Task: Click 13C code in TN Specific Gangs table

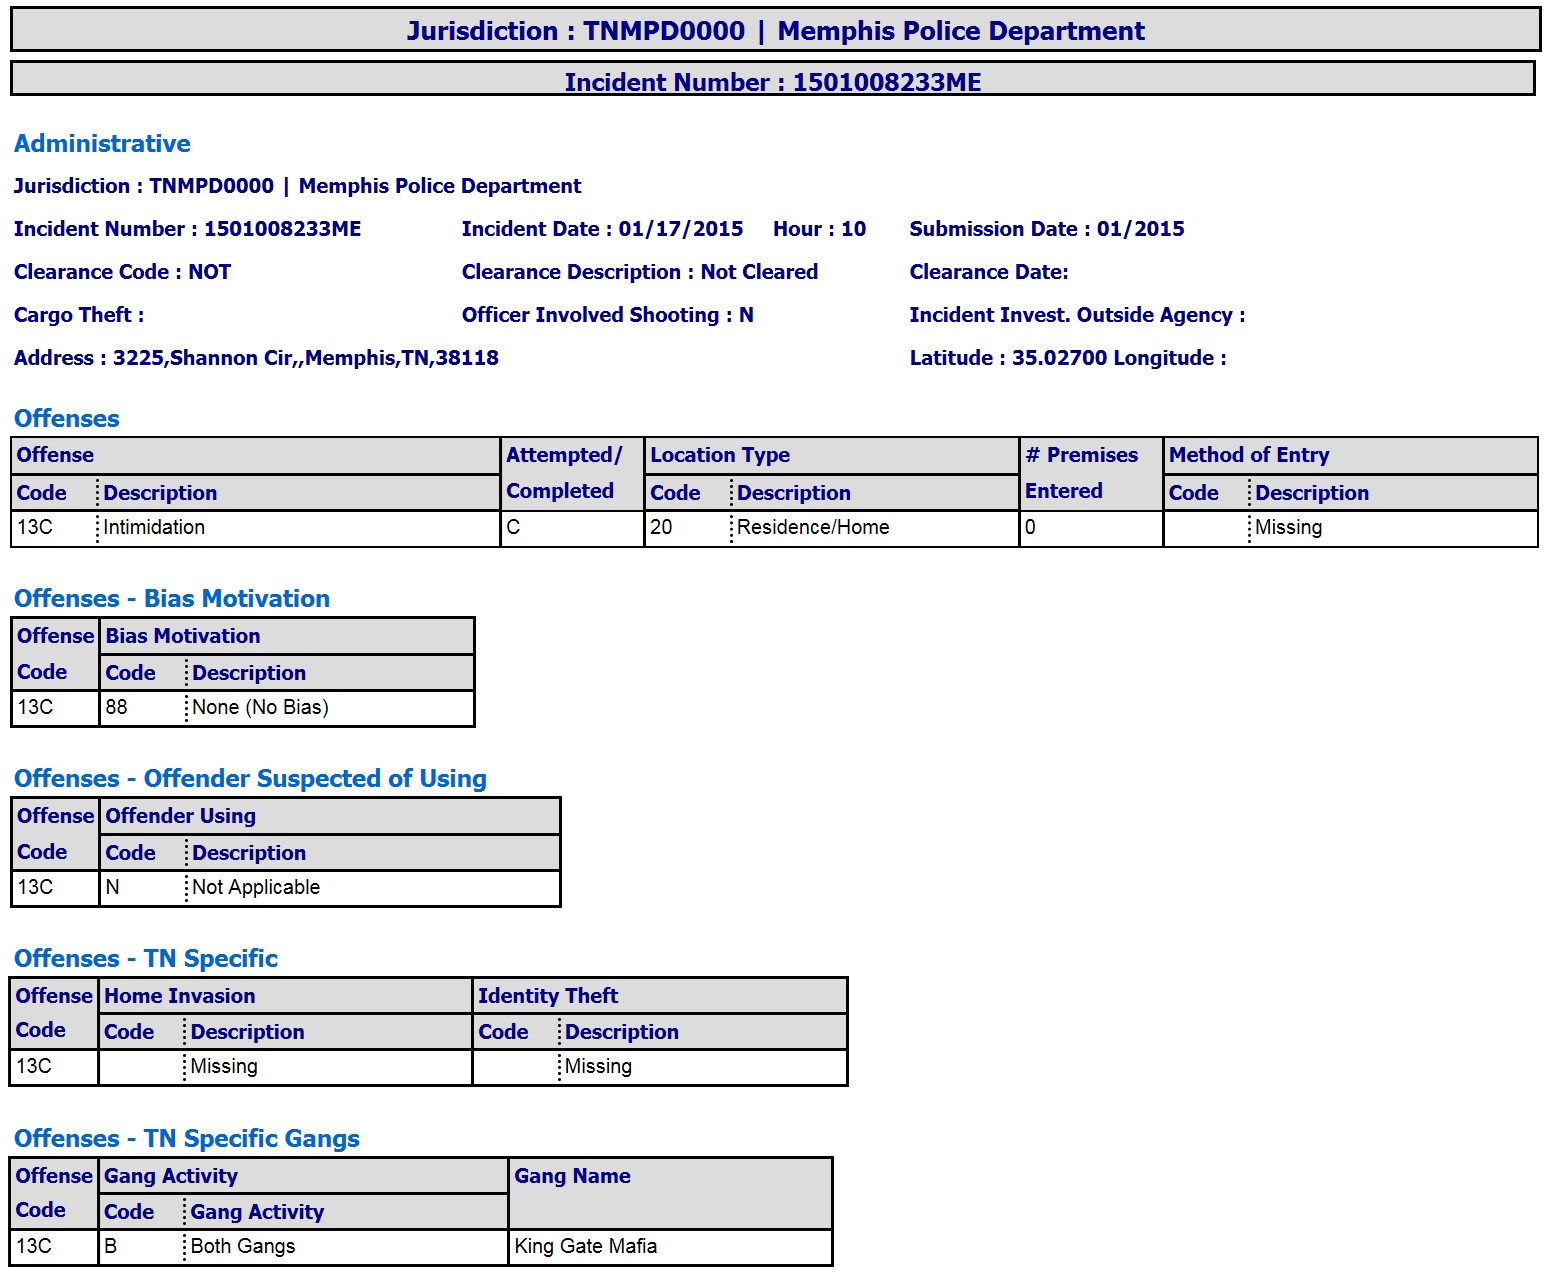Action: click(x=54, y=1247)
